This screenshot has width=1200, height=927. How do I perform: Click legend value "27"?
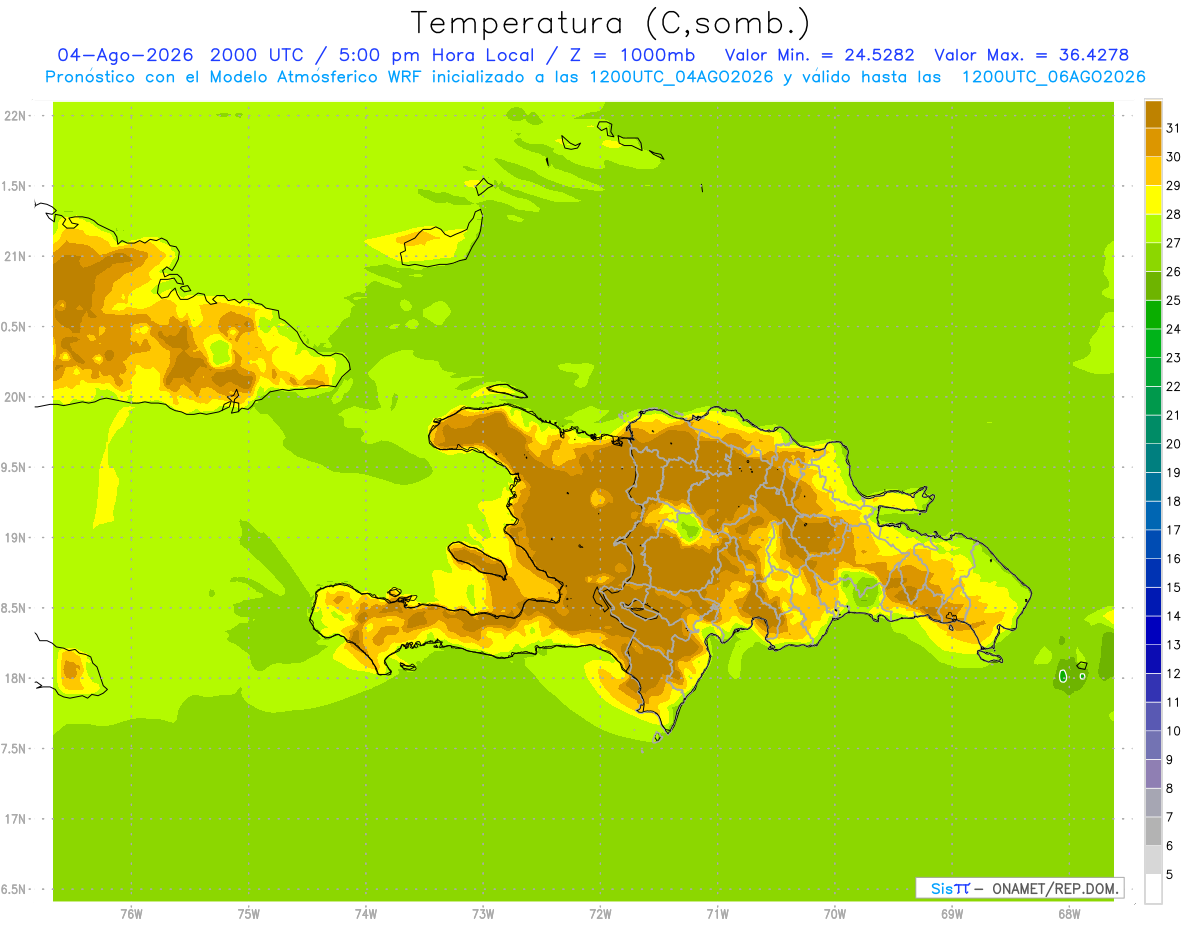point(1174,243)
